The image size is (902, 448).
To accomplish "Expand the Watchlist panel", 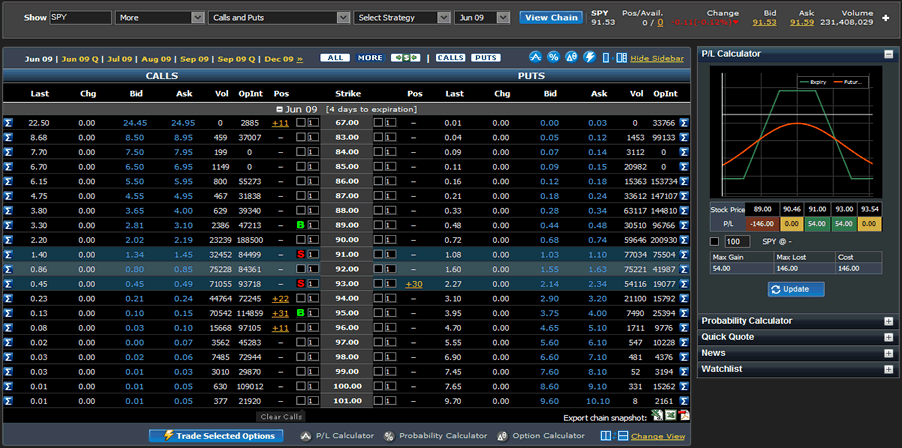I will tap(889, 370).
